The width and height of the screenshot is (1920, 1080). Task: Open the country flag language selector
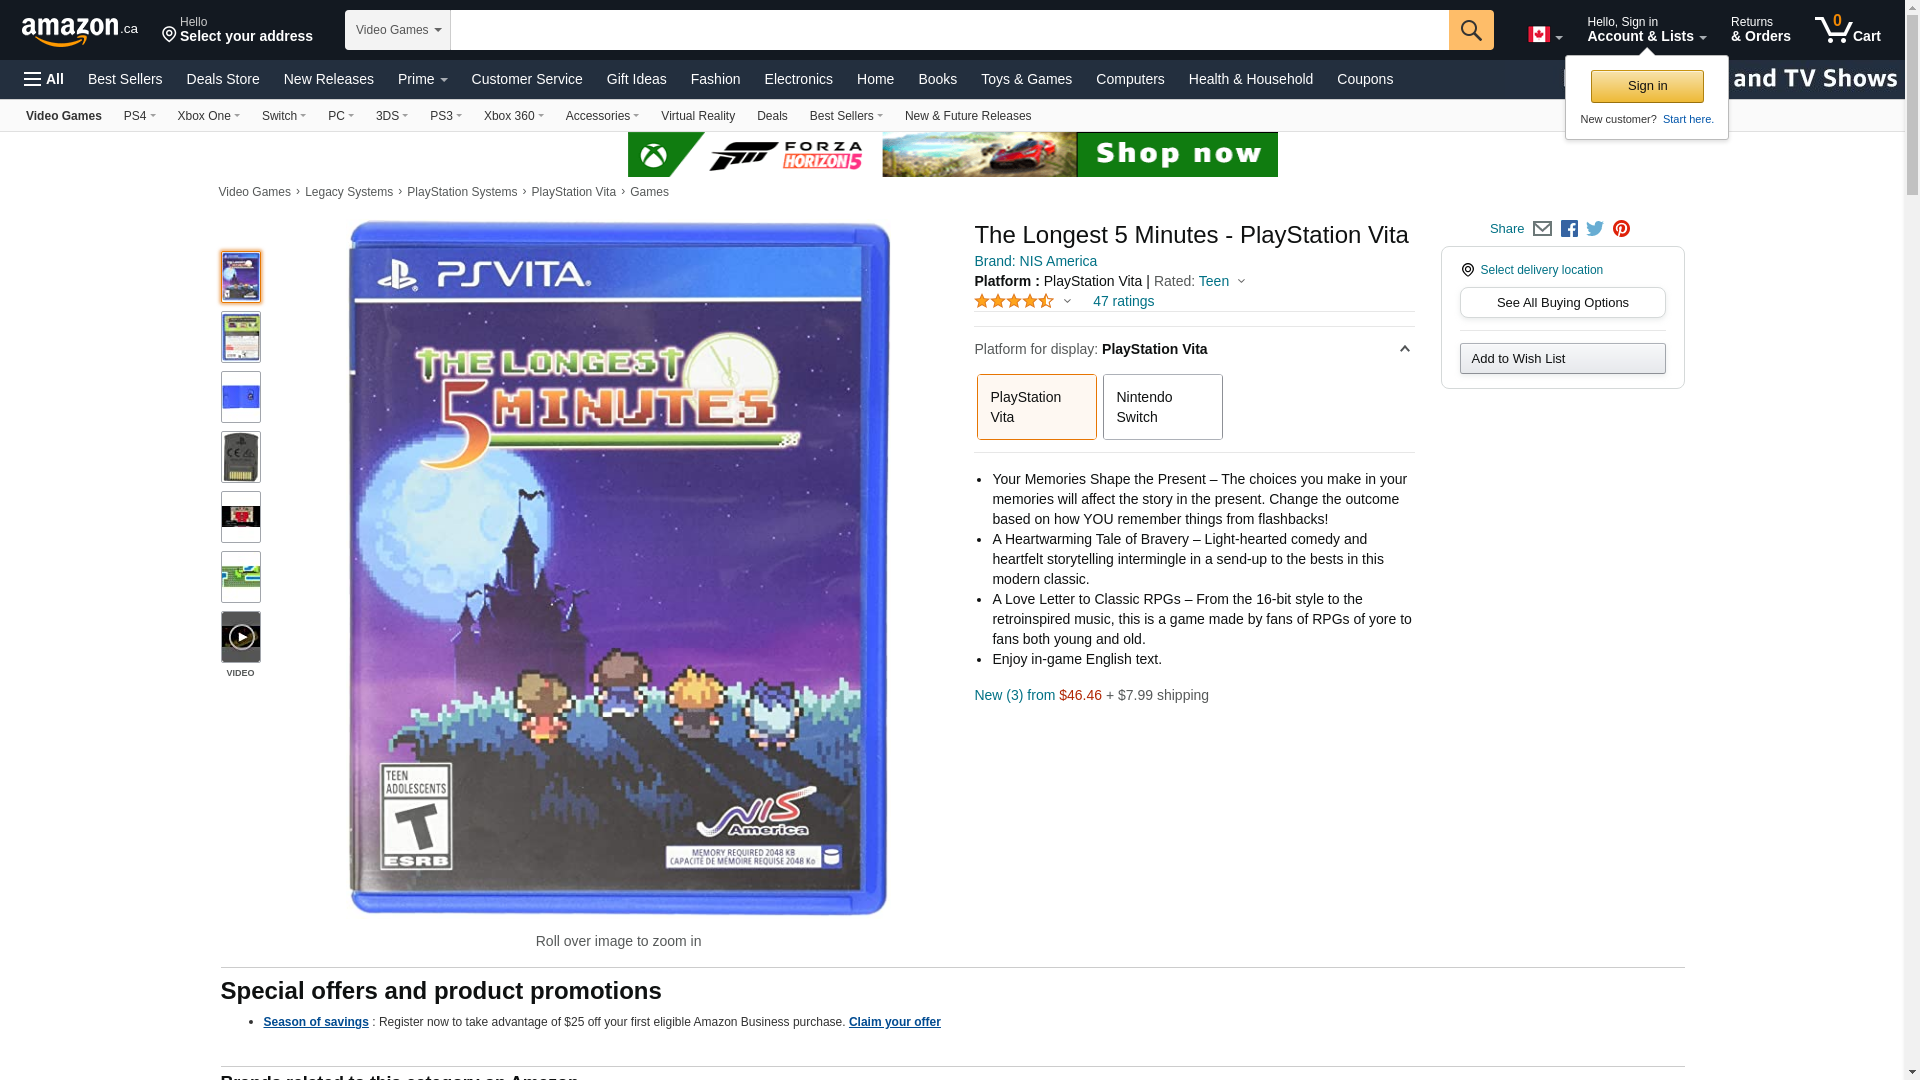[x=1544, y=35]
